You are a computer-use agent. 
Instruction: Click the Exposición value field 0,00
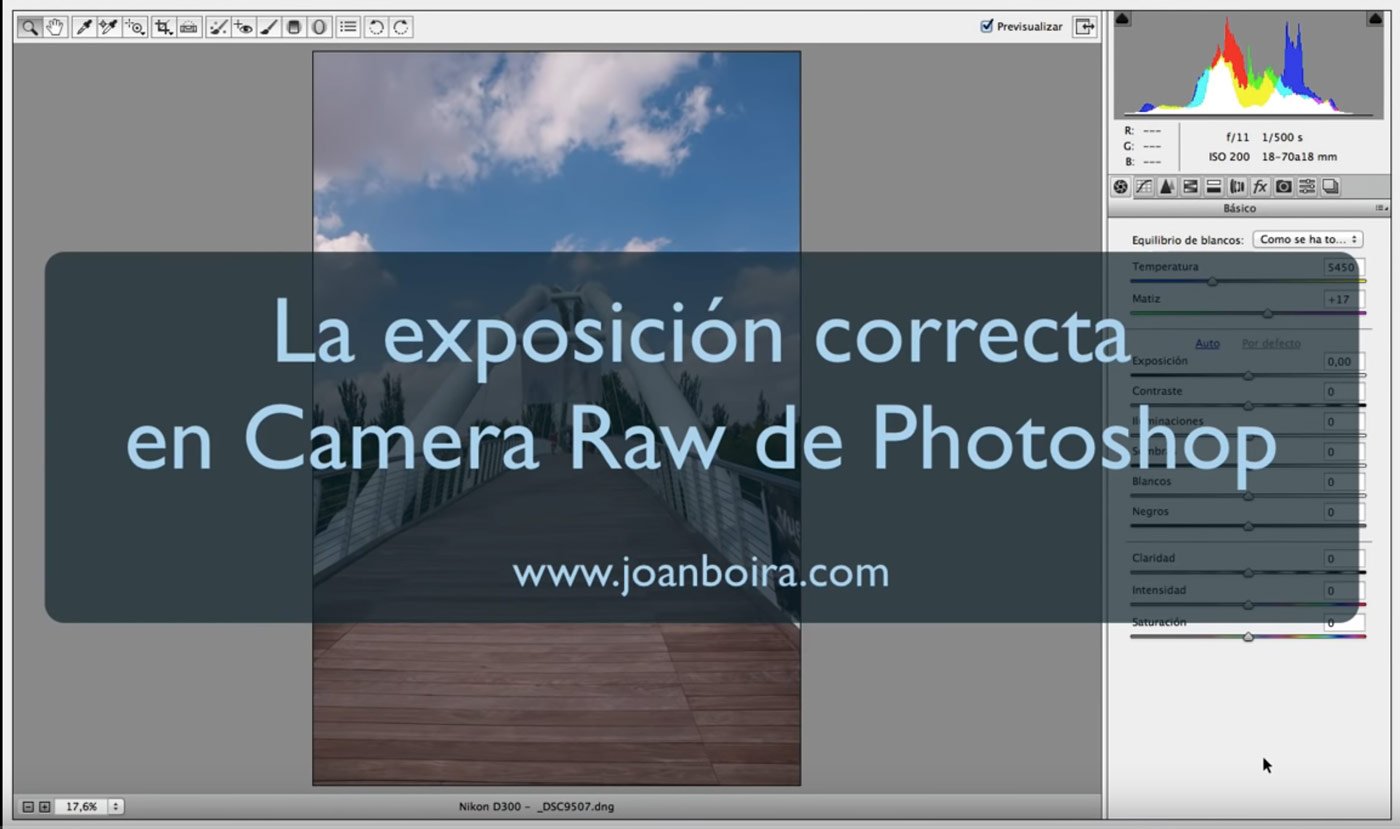(1344, 361)
